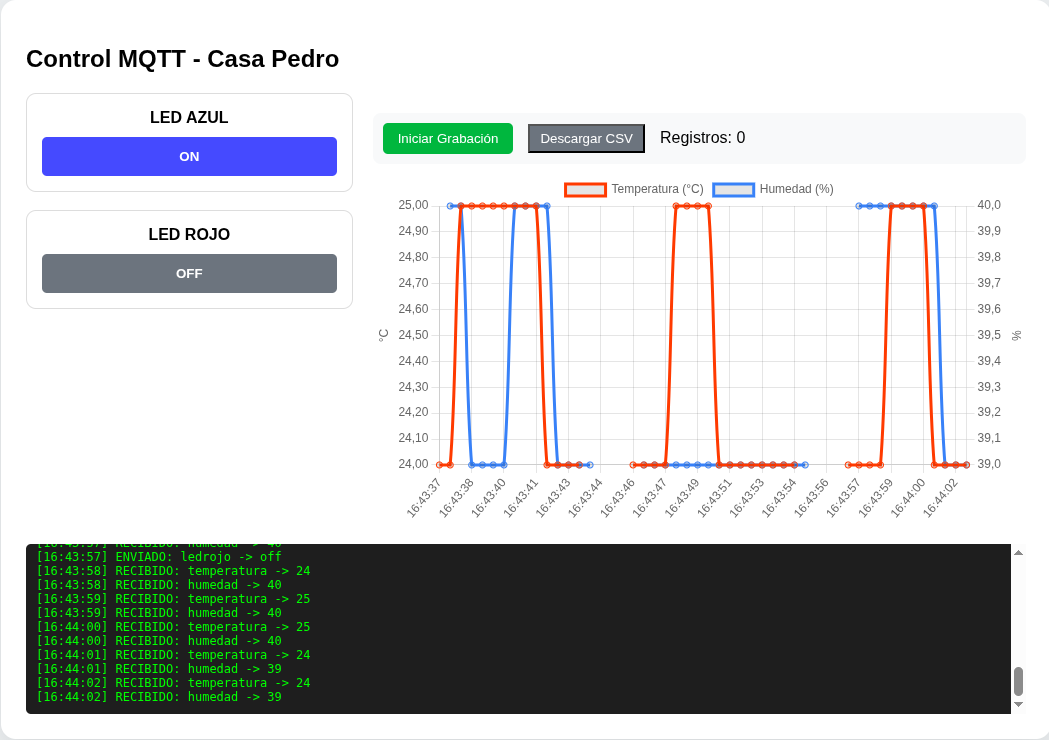Click log scrollbar down arrow
Viewport: 1049px width, 740px height.
(1018, 705)
